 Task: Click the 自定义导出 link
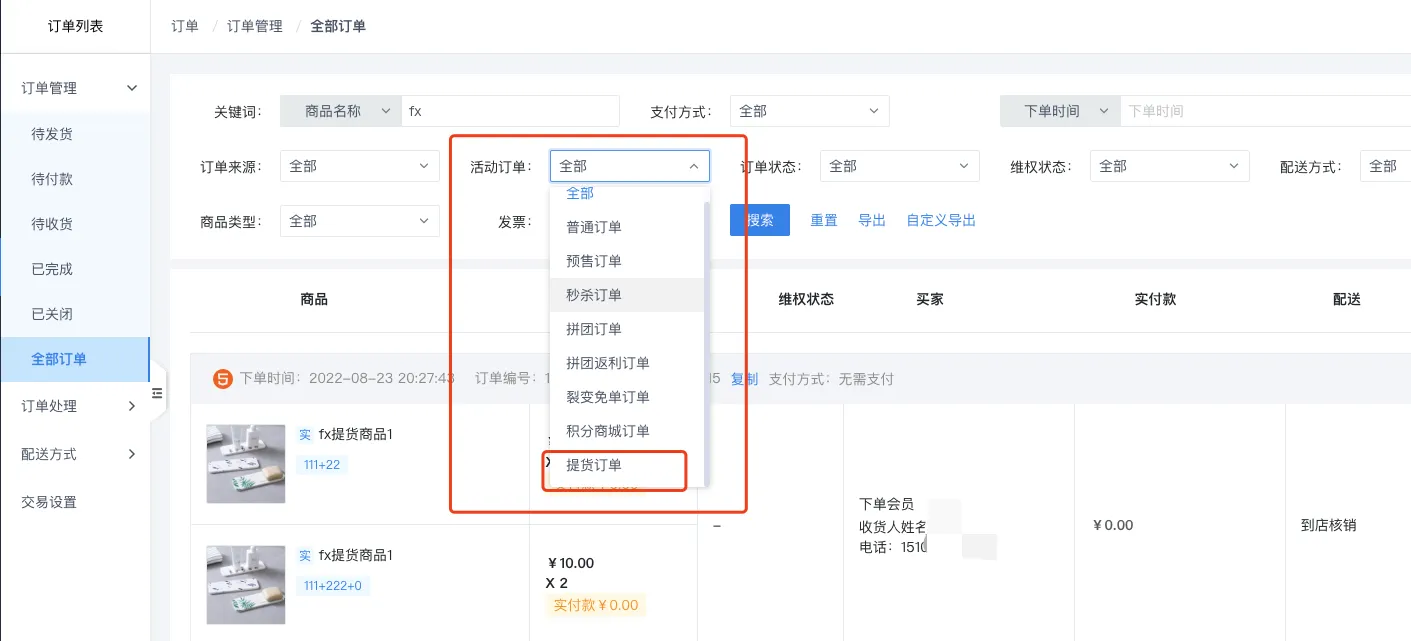tap(941, 220)
